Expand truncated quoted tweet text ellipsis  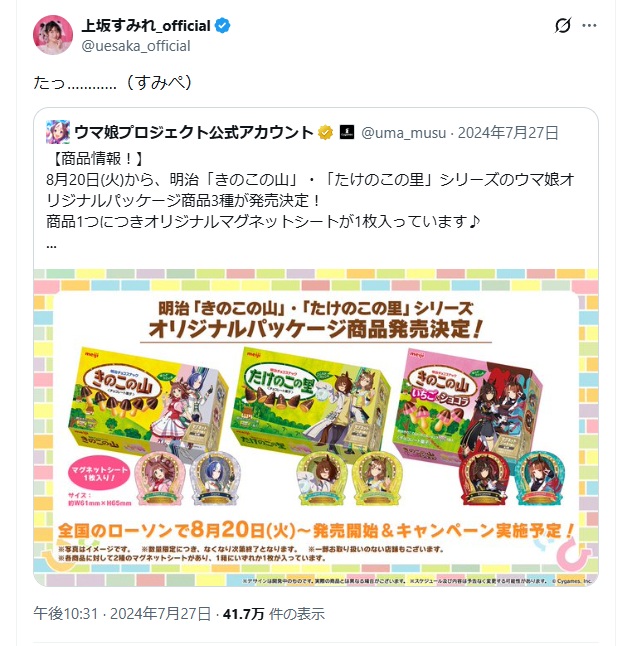pos(51,246)
